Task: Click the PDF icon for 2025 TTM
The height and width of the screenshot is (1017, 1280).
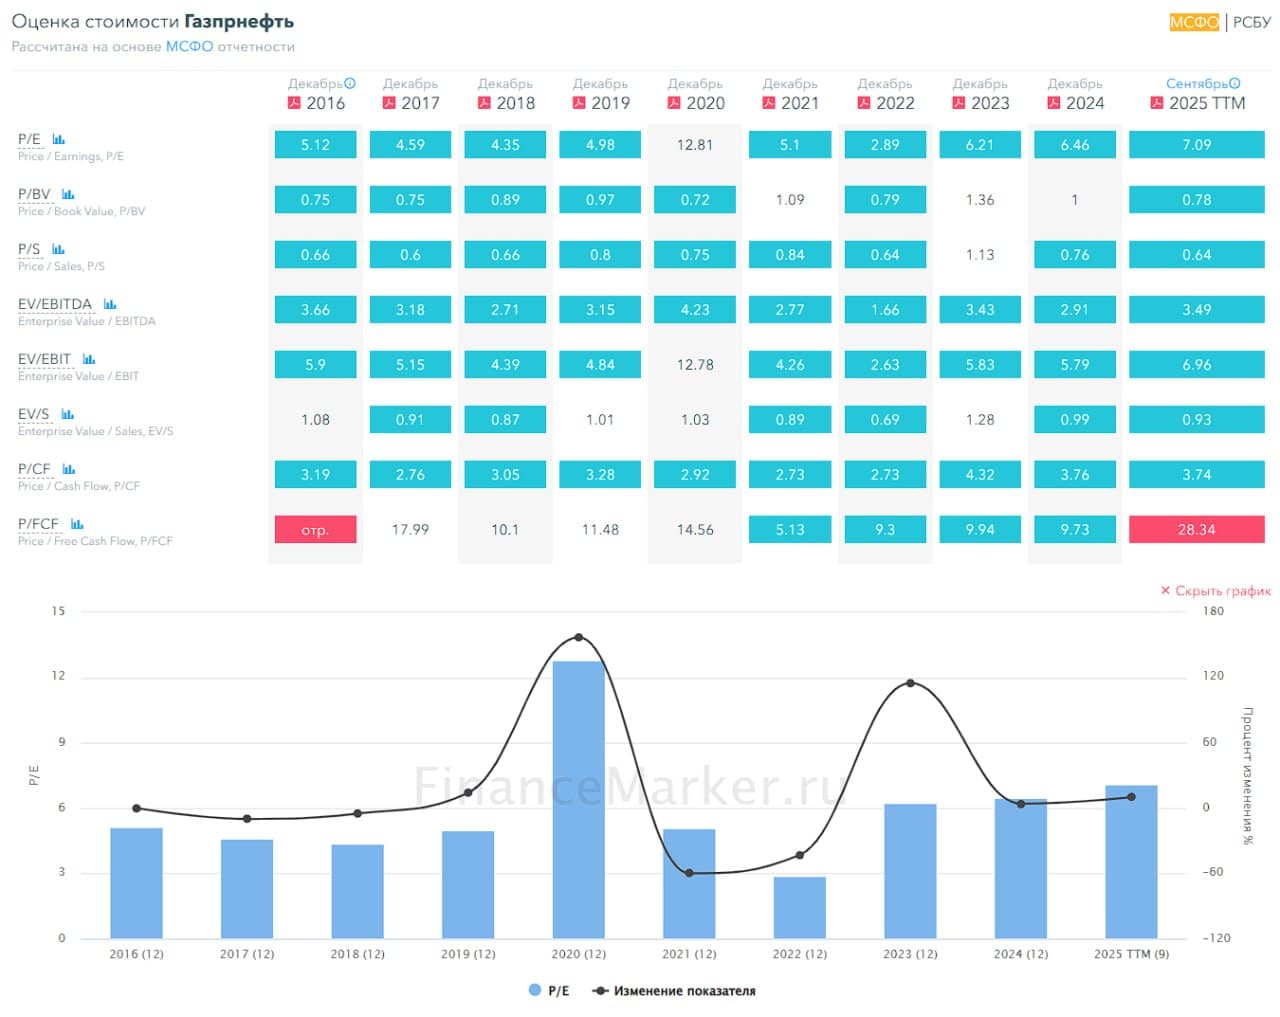Action: [x=1157, y=103]
